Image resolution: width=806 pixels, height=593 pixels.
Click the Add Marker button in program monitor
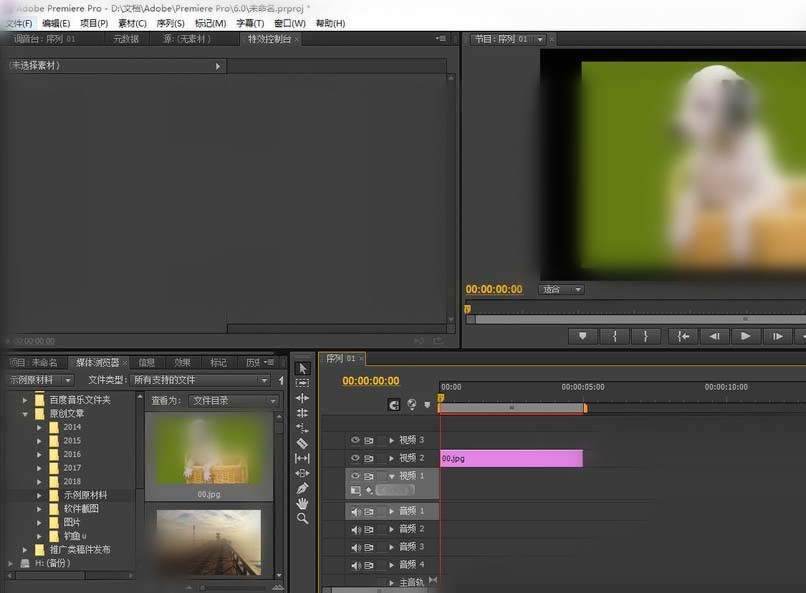[x=583, y=336]
